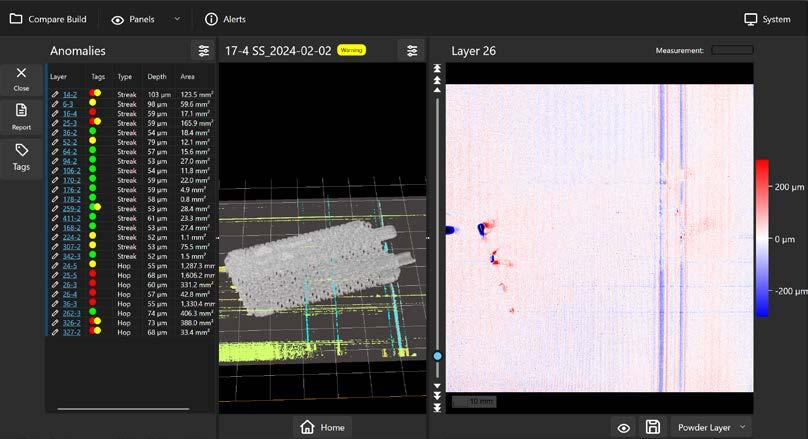Save the layer image with the disk icon
808x439 pixels.
[x=652, y=427]
